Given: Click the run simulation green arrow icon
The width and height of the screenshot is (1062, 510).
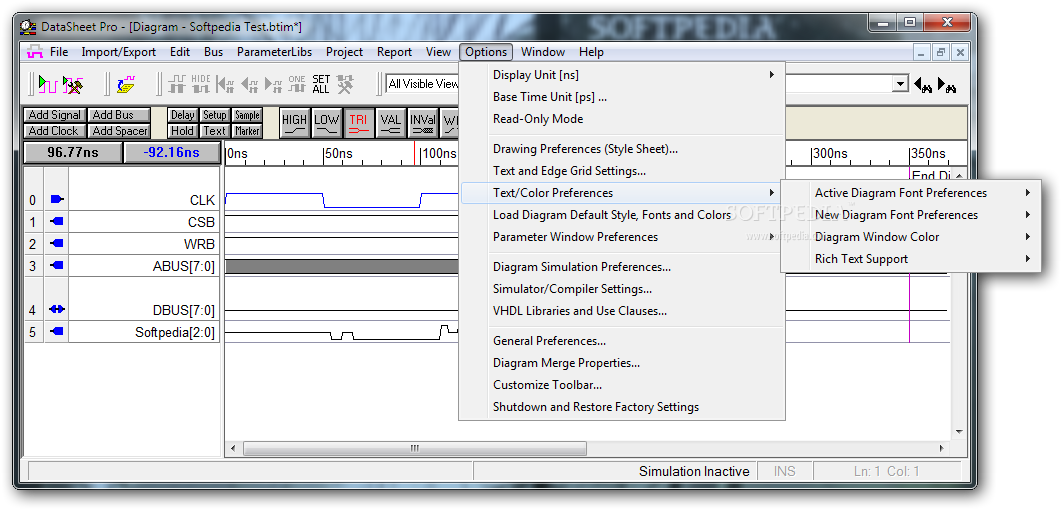Looking at the screenshot, I should click(47, 84).
